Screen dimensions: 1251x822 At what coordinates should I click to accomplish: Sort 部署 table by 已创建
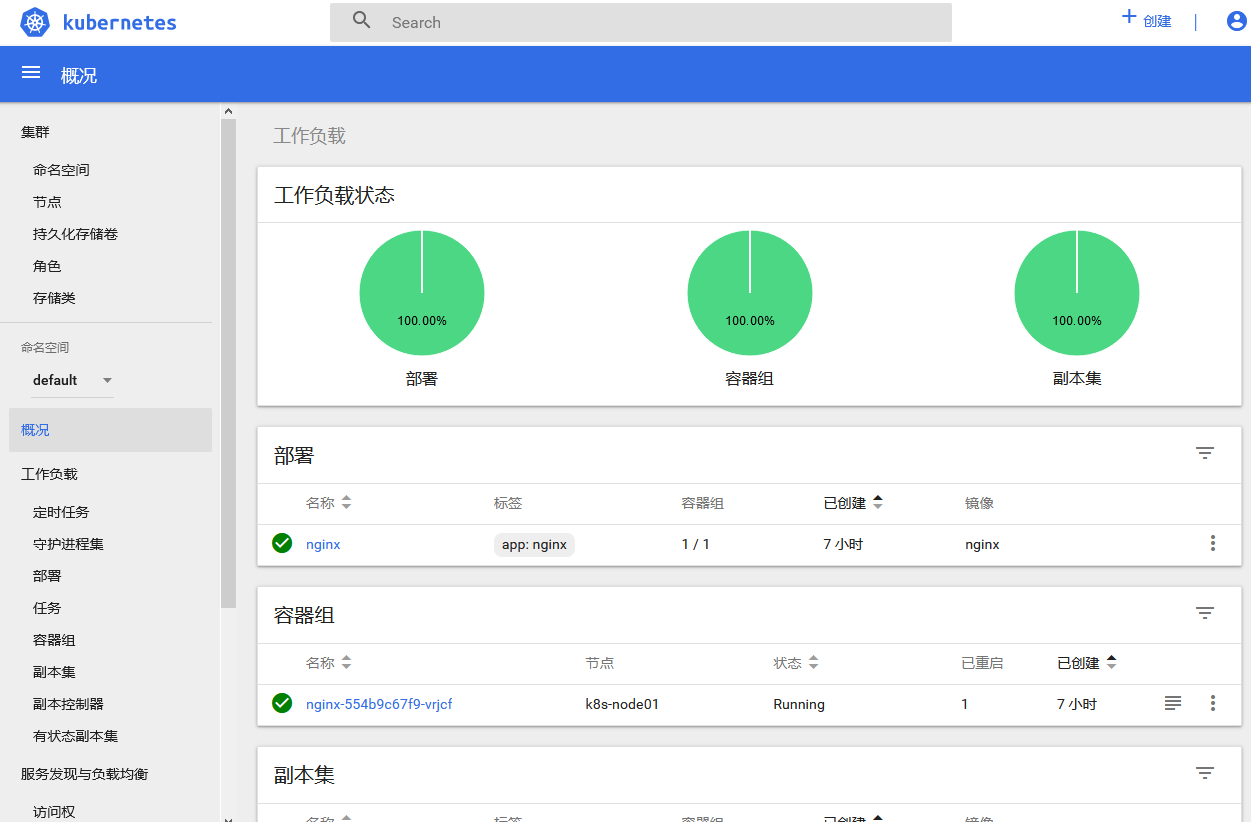(x=853, y=503)
